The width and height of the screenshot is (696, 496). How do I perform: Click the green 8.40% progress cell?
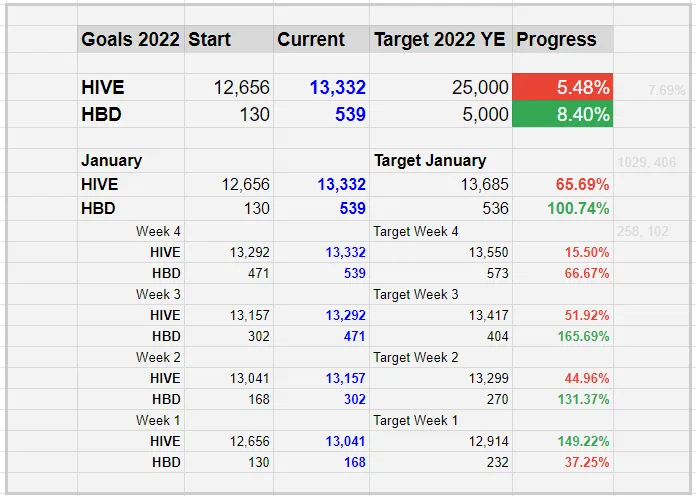tap(563, 114)
